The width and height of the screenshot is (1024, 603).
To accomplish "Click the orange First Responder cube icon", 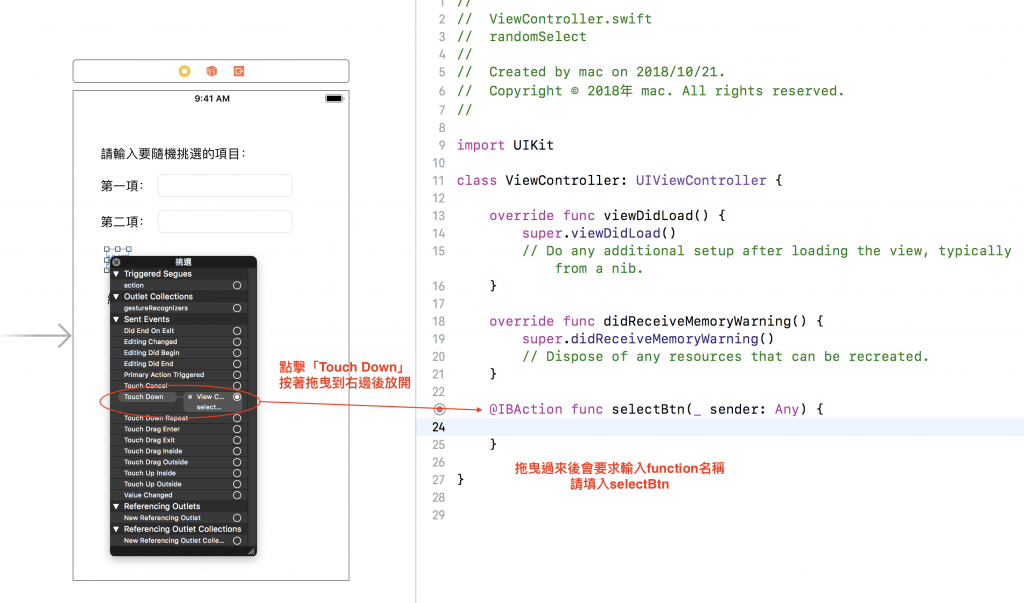I will pyautogui.click(x=212, y=71).
